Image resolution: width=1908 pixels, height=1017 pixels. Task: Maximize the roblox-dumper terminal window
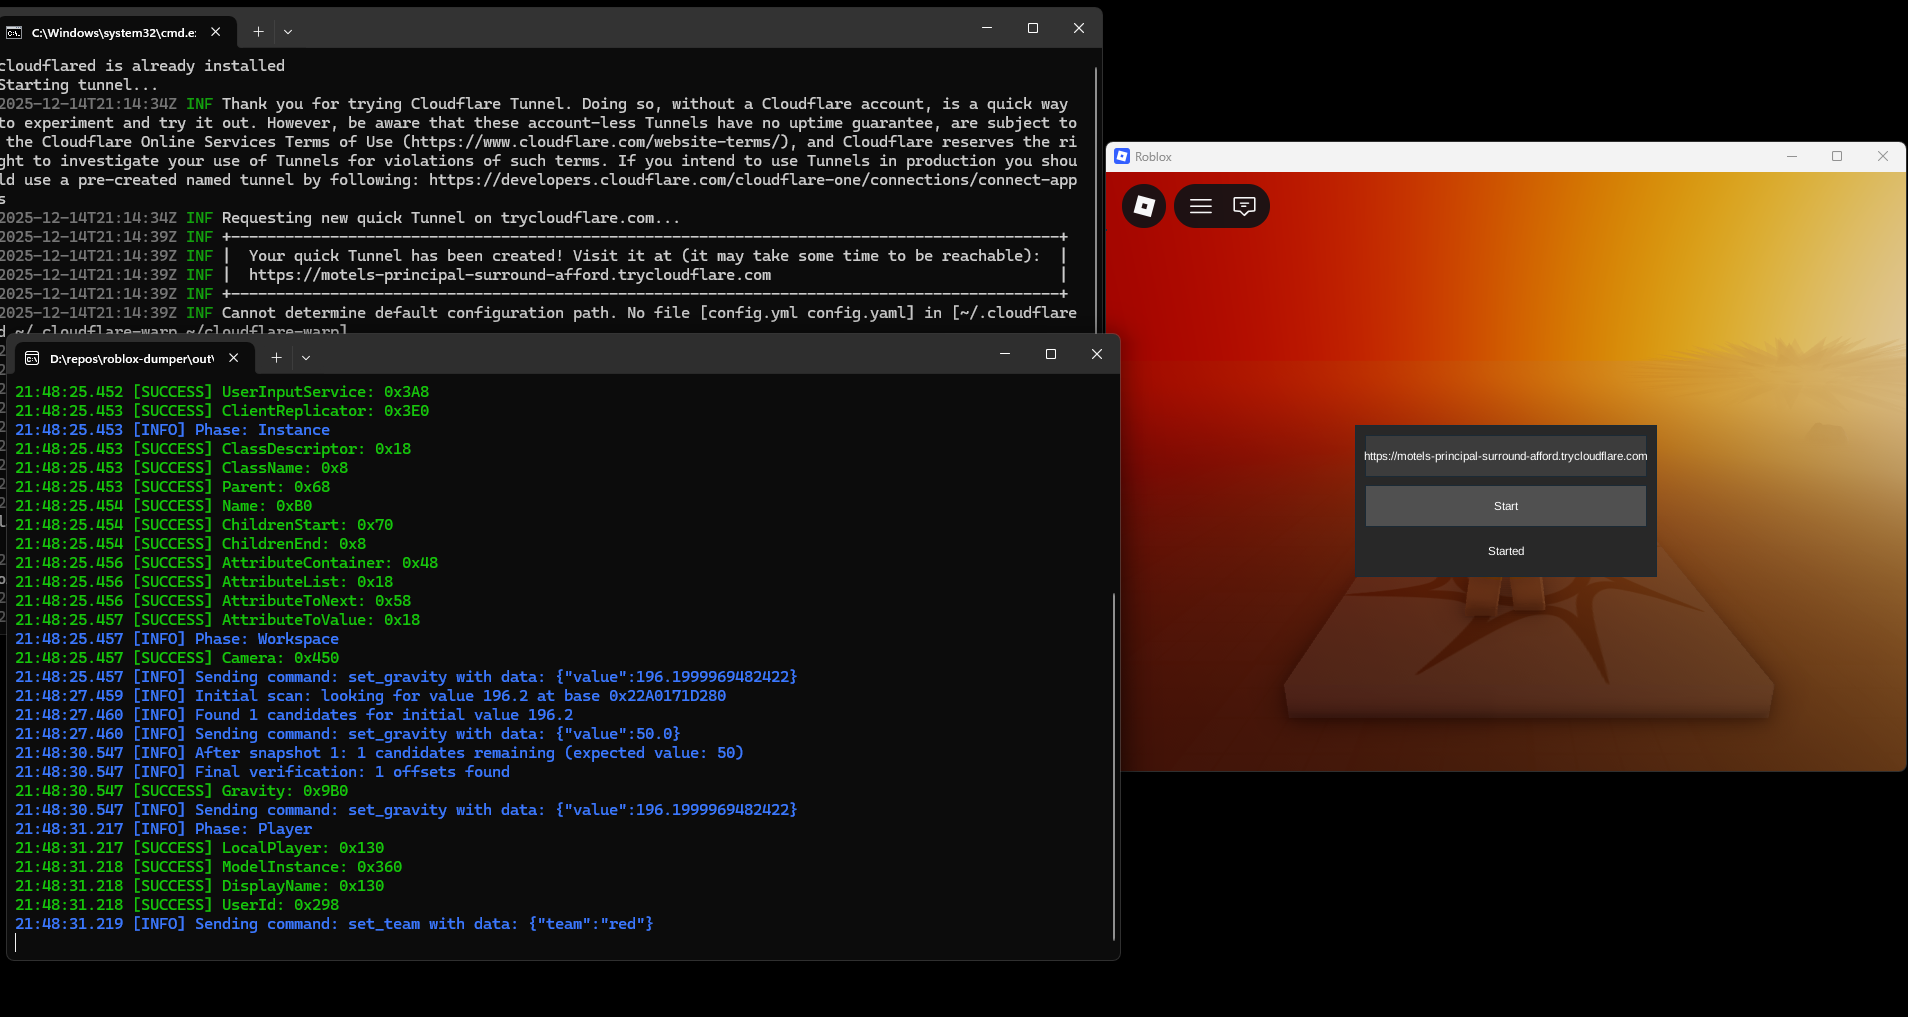(x=1051, y=354)
